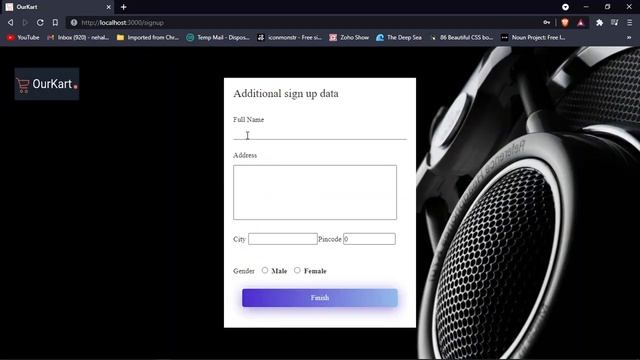640x360 pixels.
Task: Click the OurKart logo
Action: tap(47, 84)
